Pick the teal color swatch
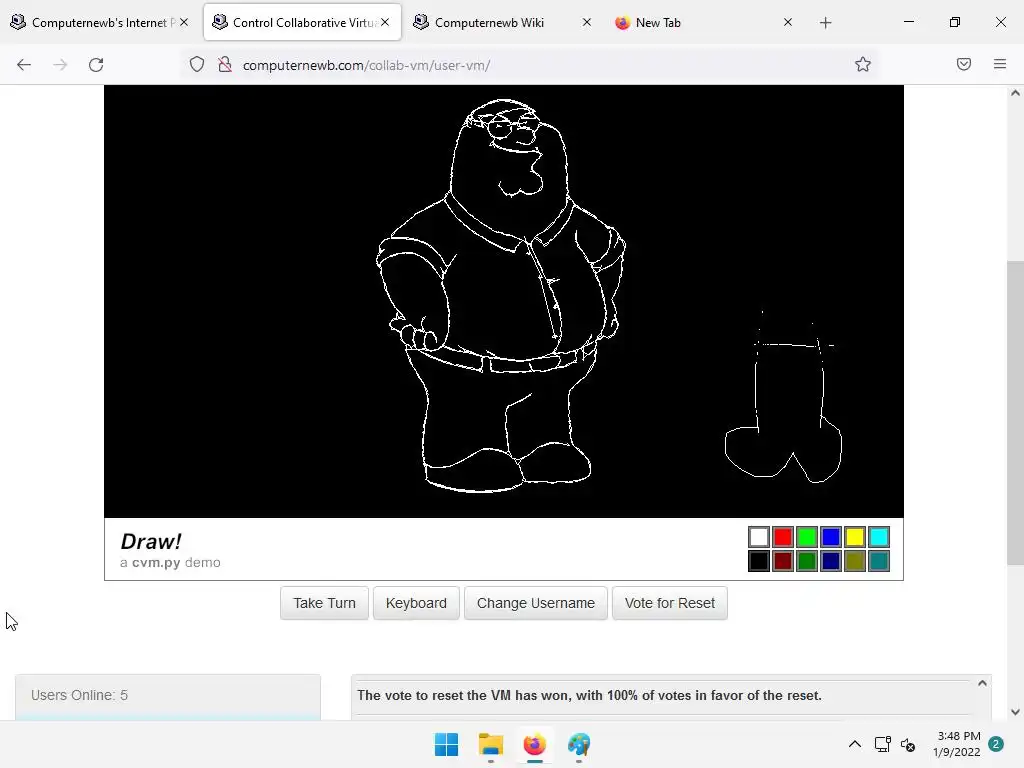1024x768 pixels. [879, 561]
